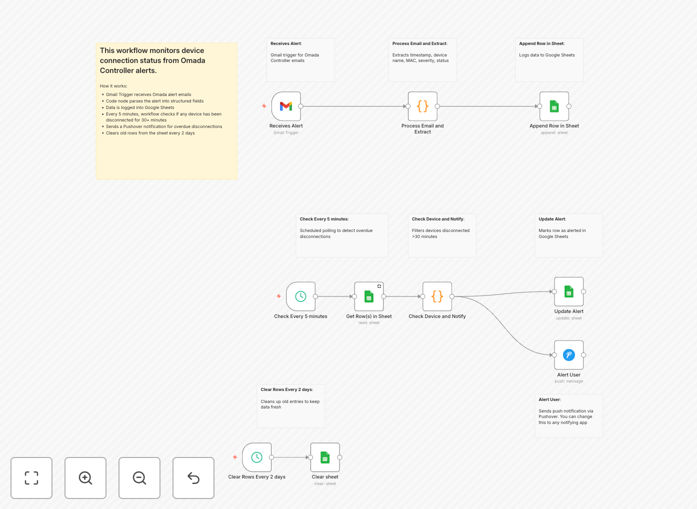
Task: Click the 'Clear Rows Every 2 days' node label
Action: [x=256, y=477]
